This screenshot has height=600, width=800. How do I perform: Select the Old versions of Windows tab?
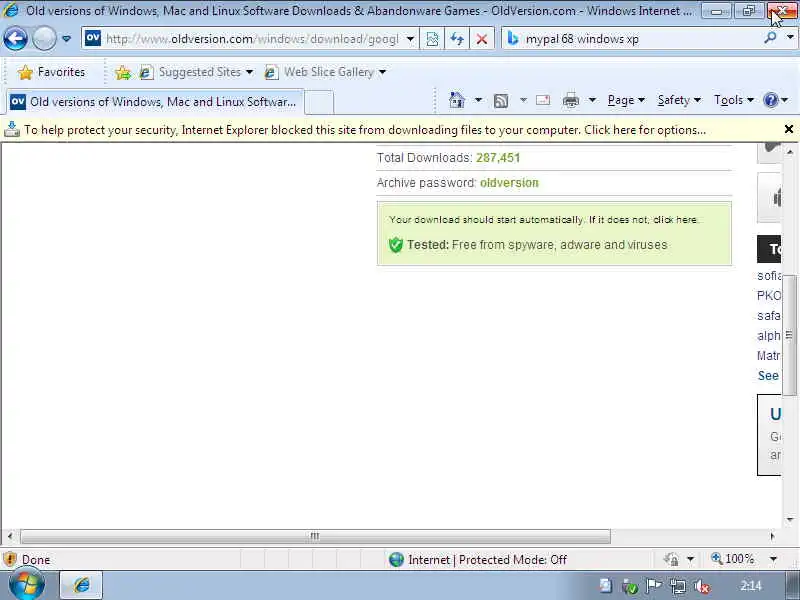point(155,102)
